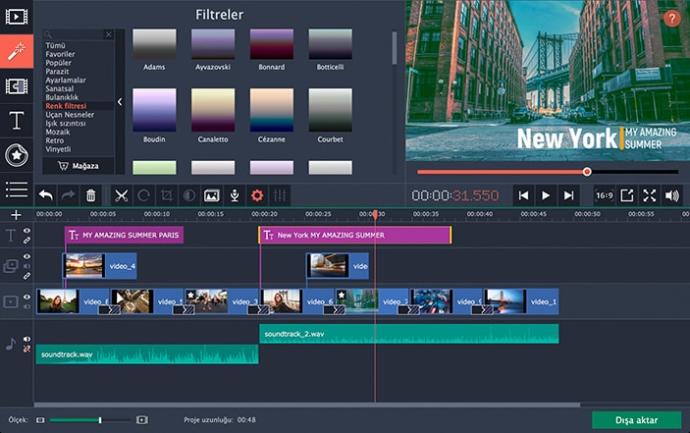Click the preview playback progress slider

548,172
